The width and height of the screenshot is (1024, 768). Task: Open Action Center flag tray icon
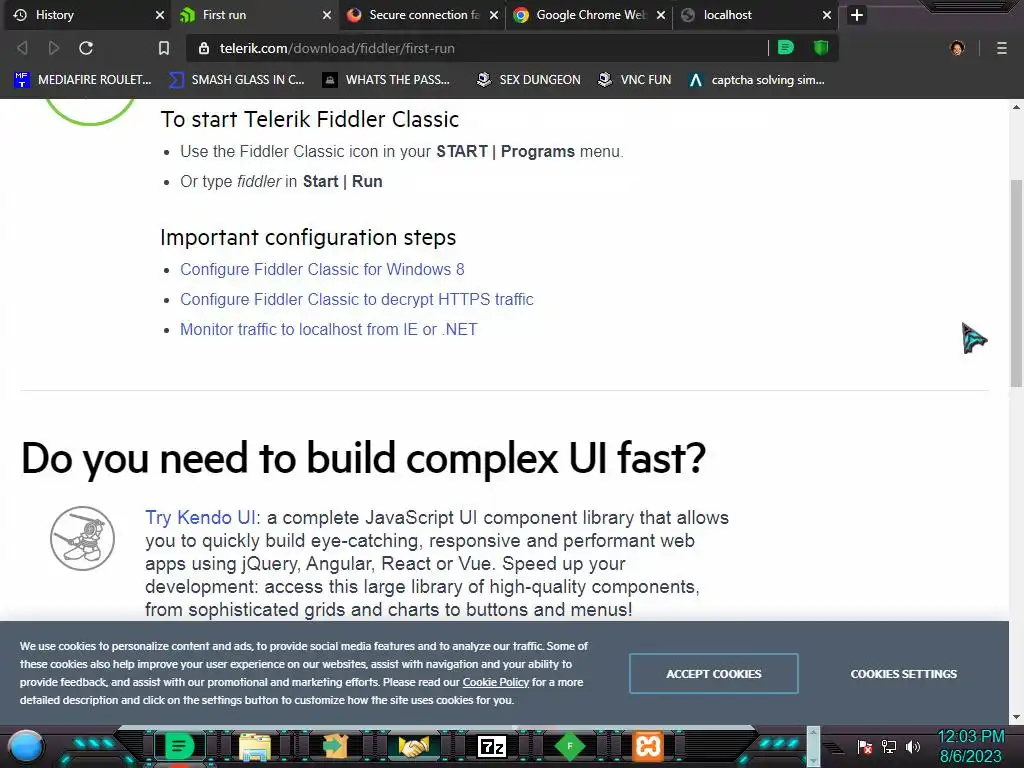(865, 746)
